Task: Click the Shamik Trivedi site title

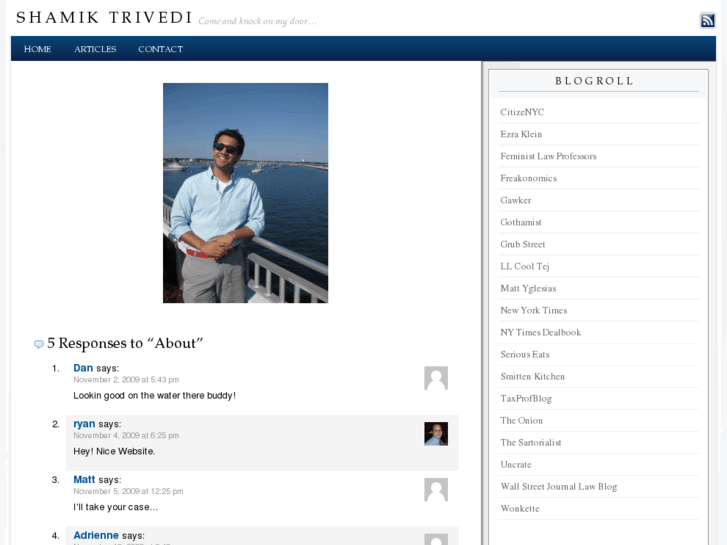Action: coord(104,18)
